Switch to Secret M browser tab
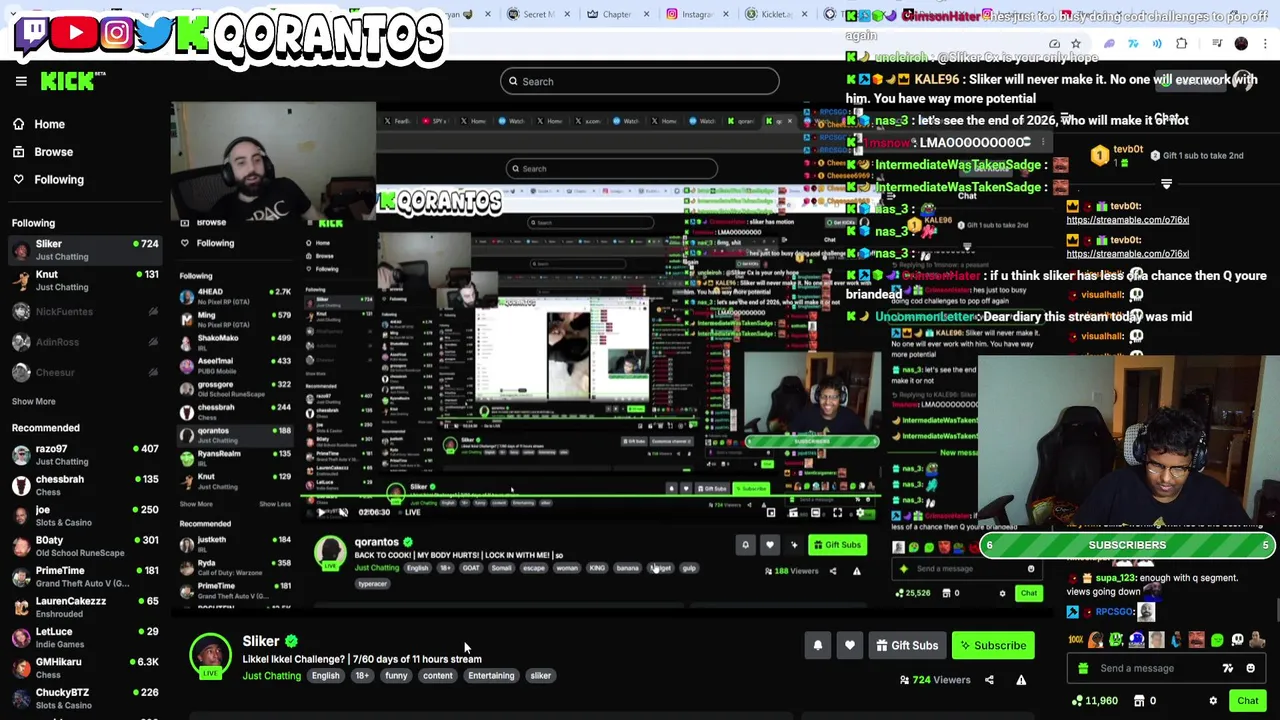The image size is (1280, 720). pyautogui.click(x=536, y=14)
